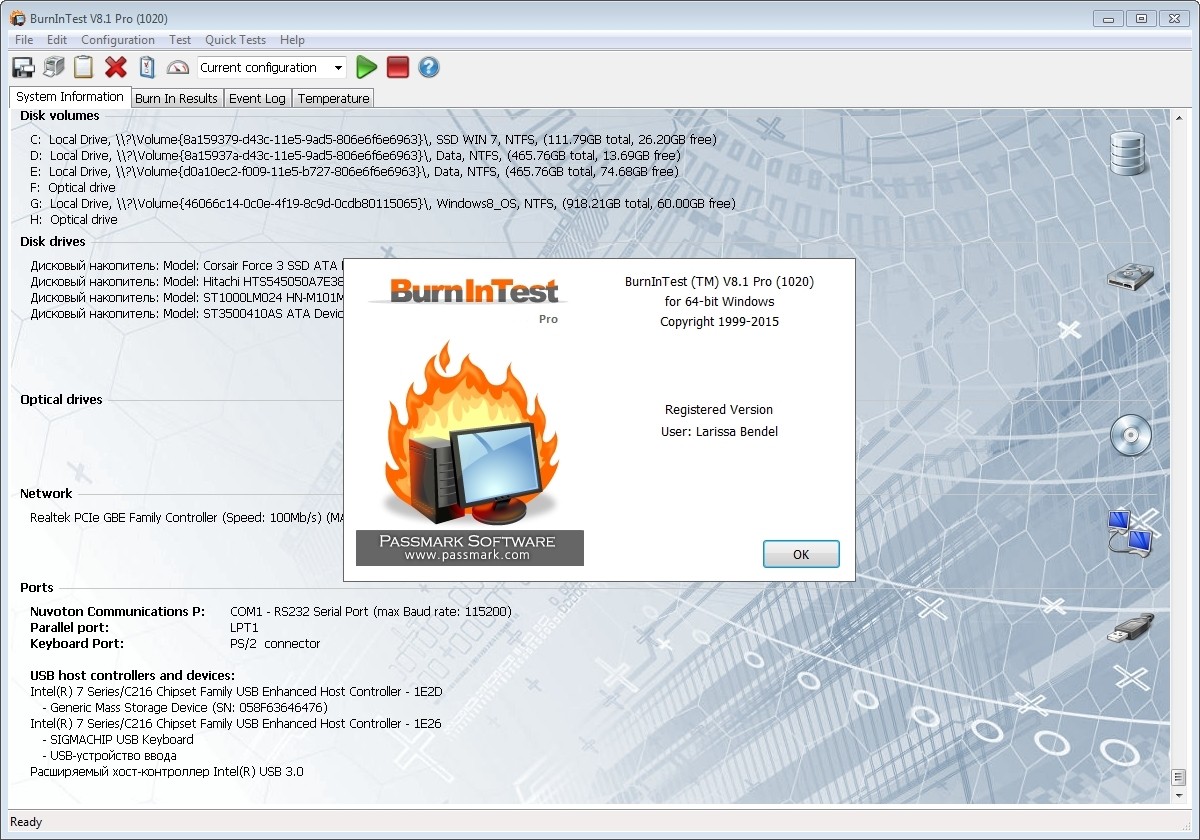Click the Save report floppy icon
Image resolution: width=1200 pixels, height=840 pixels.
(23, 67)
